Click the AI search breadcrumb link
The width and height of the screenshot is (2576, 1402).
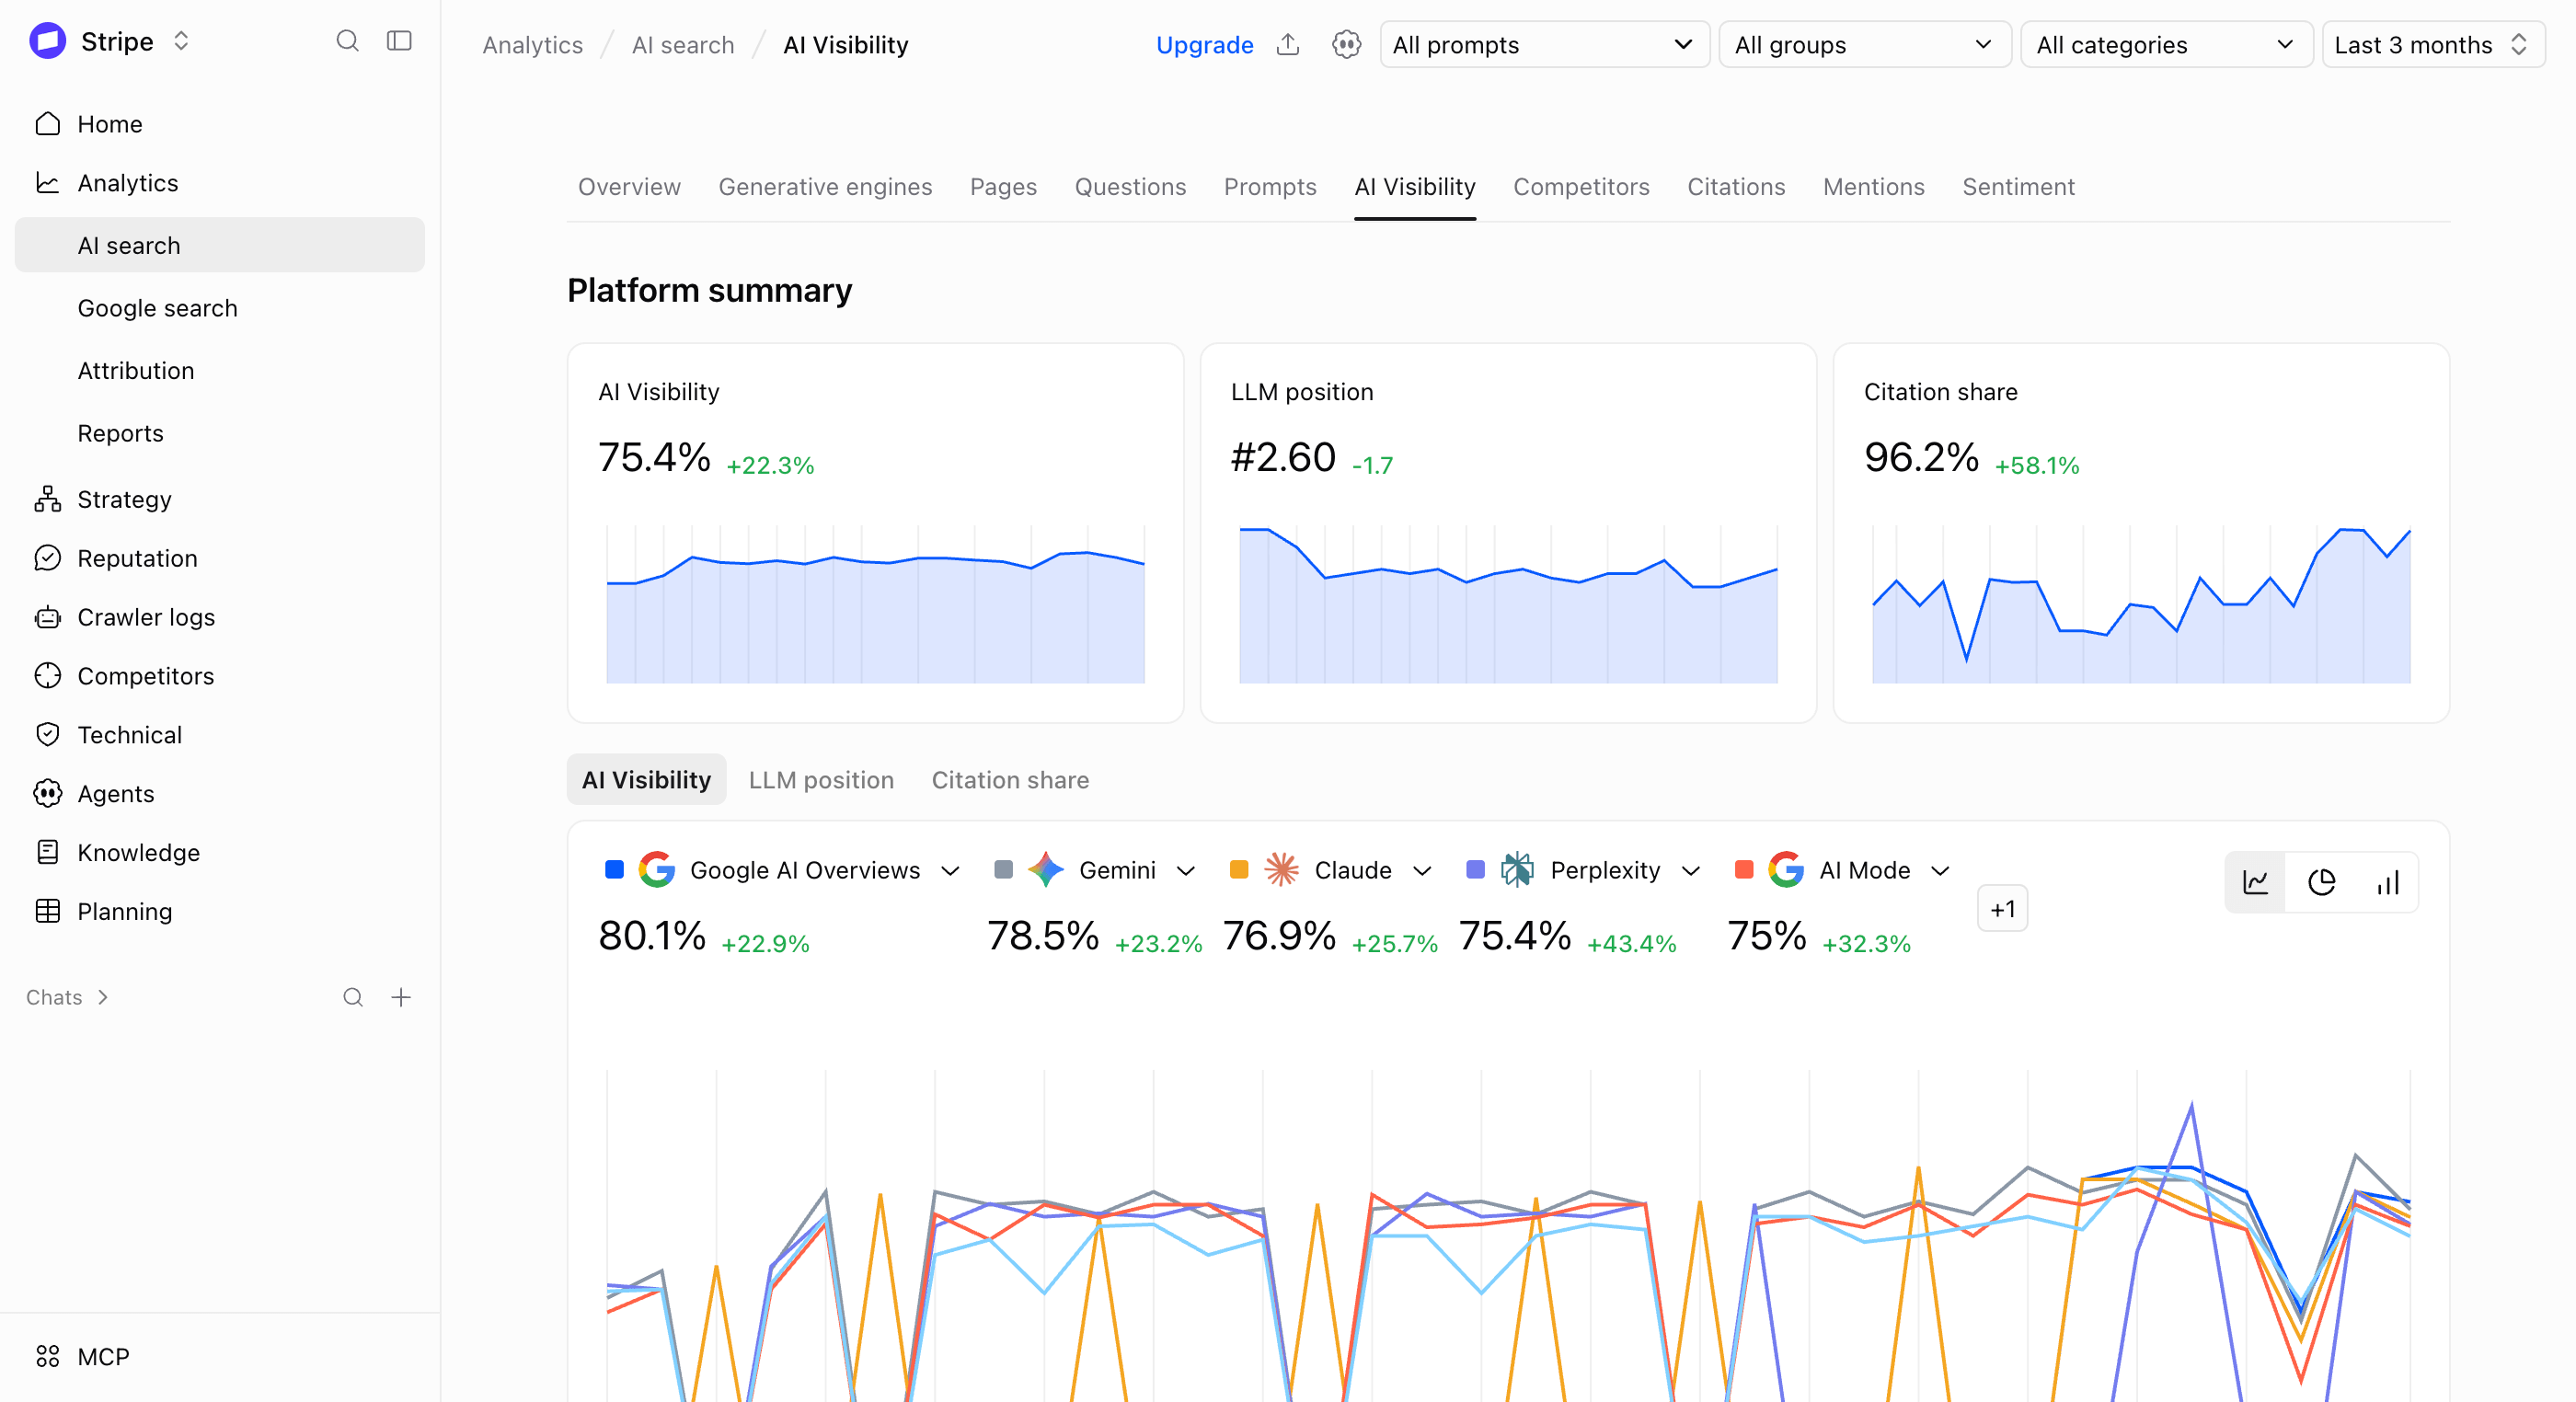coord(683,45)
